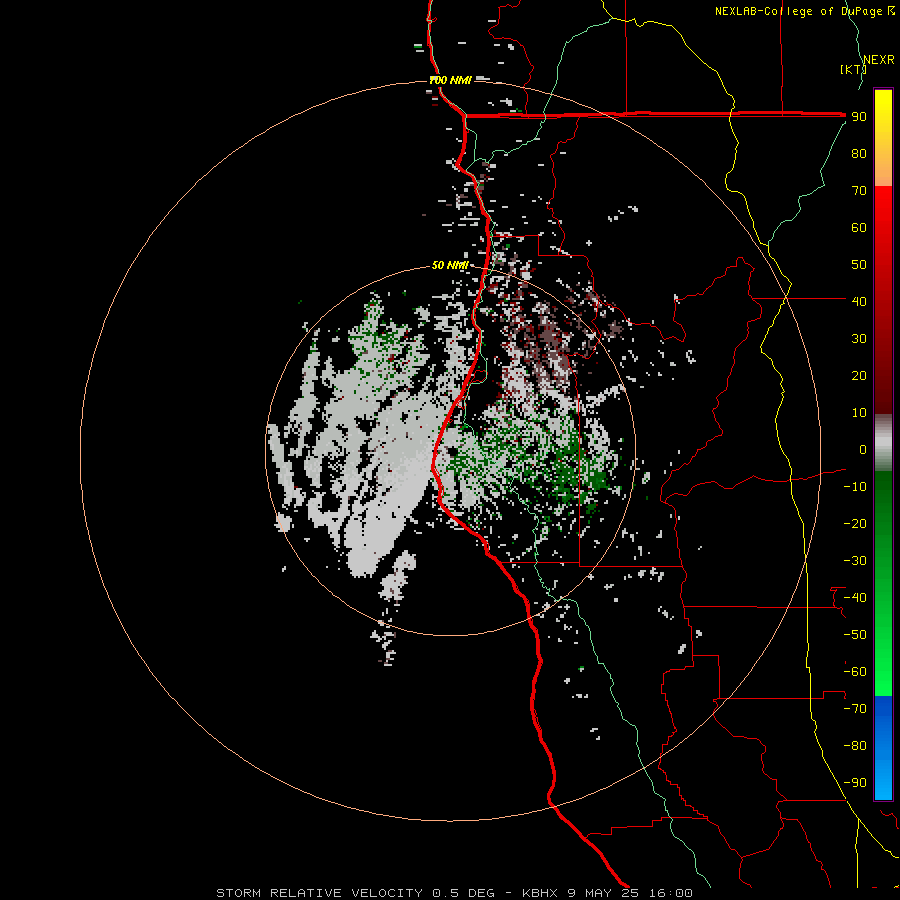Click the 90 value on velocity scale
900x900 pixels.
tap(859, 117)
